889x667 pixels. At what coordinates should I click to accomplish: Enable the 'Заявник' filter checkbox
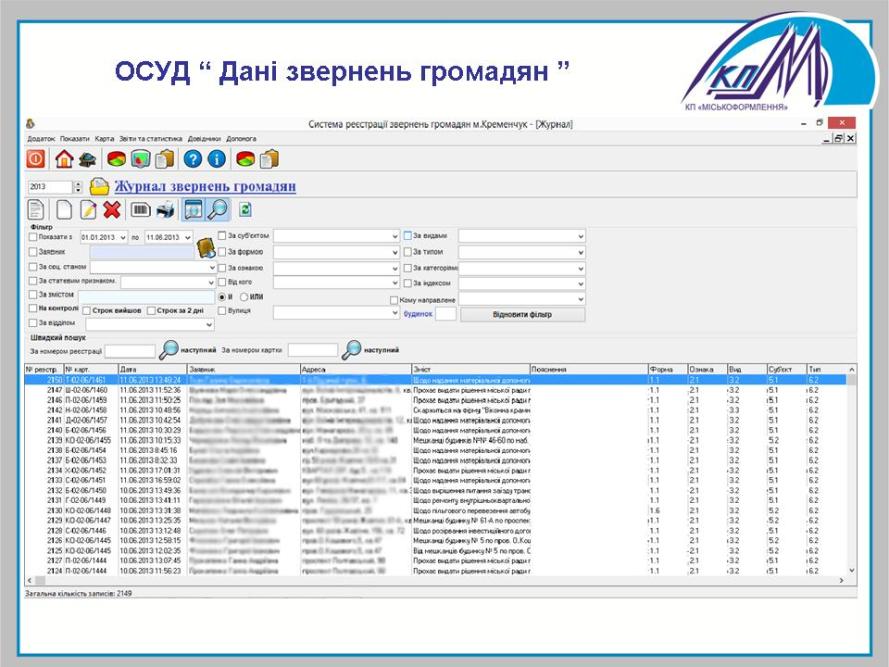click(x=33, y=253)
